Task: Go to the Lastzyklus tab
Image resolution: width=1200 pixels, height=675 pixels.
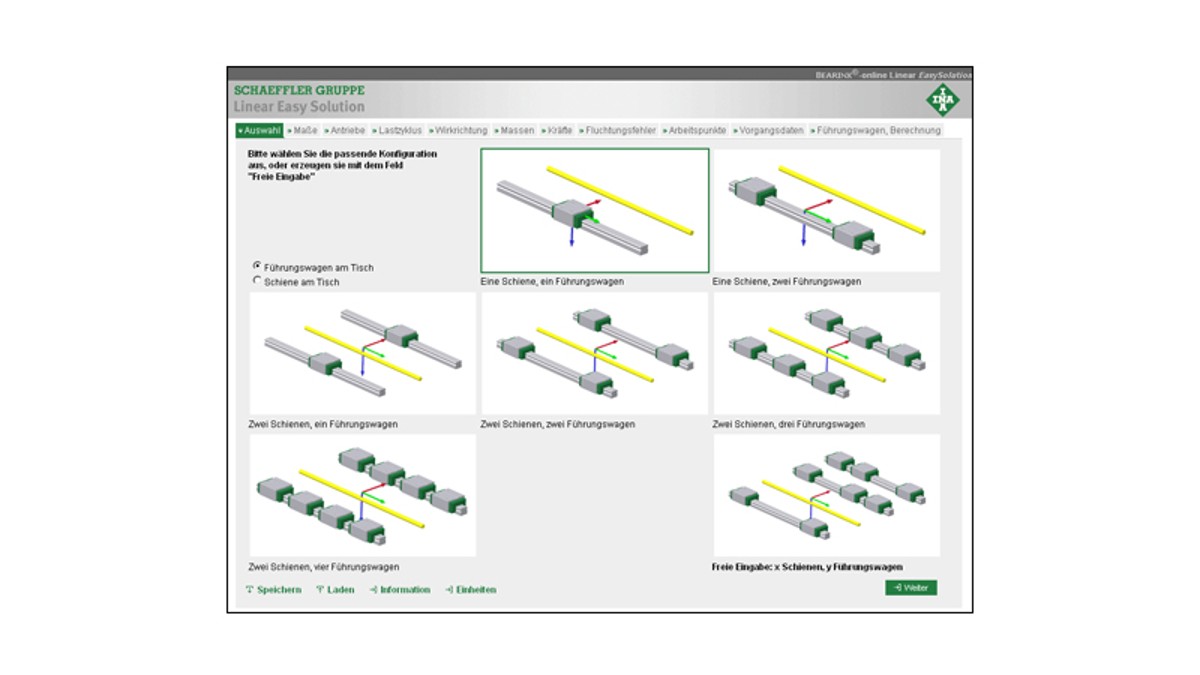Action: point(399,131)
